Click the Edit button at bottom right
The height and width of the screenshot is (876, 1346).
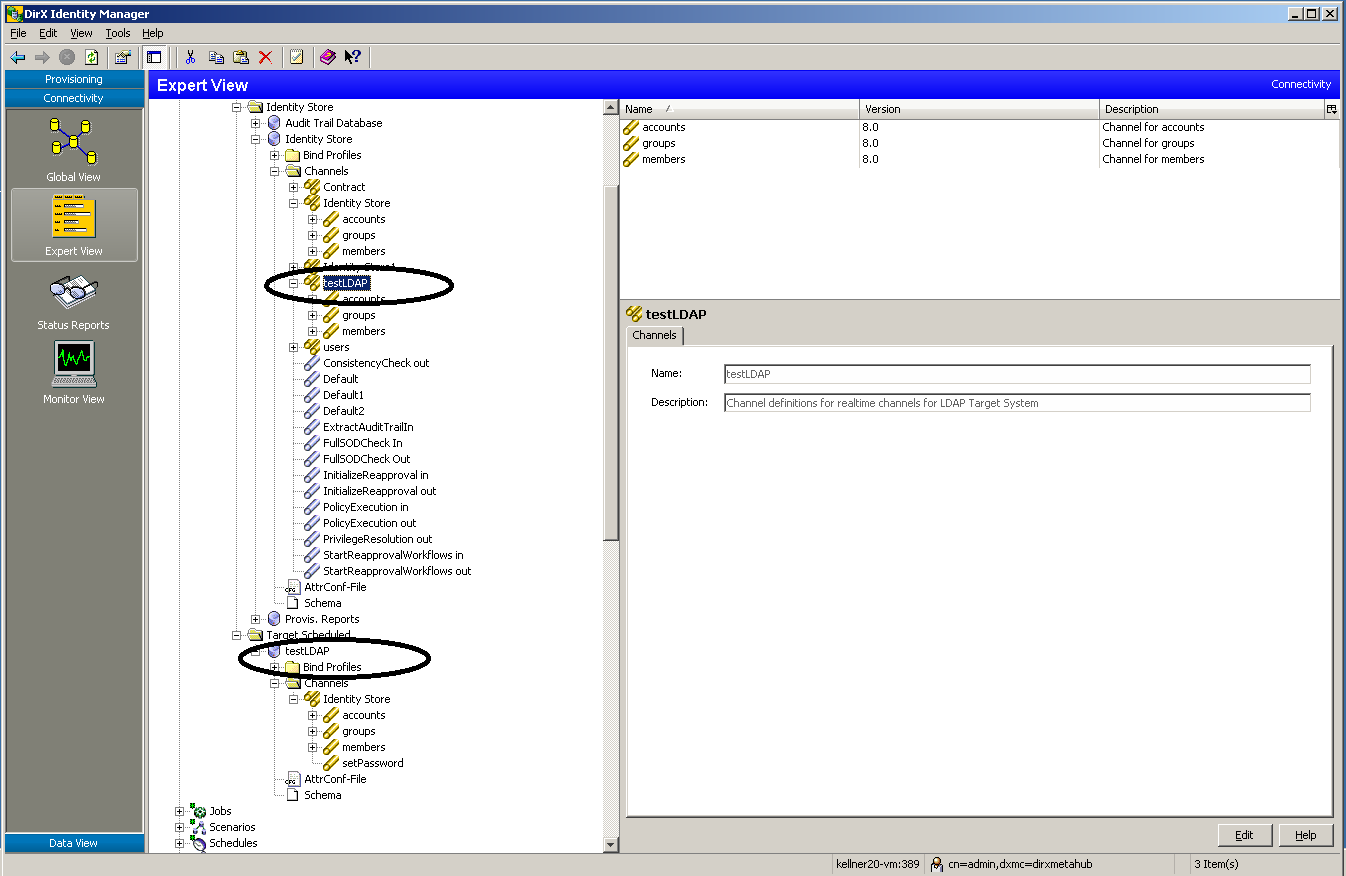point(1244,835)
